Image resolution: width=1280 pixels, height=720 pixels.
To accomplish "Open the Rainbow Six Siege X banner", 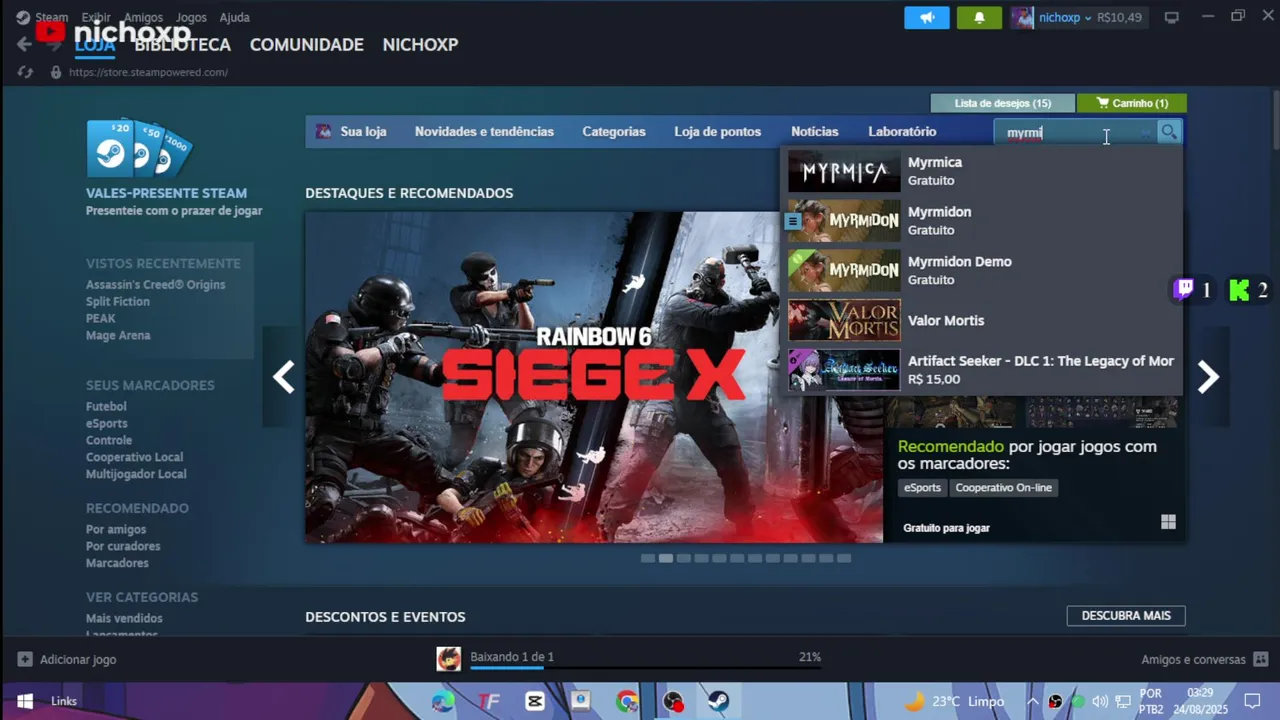I will click(594, 377).
